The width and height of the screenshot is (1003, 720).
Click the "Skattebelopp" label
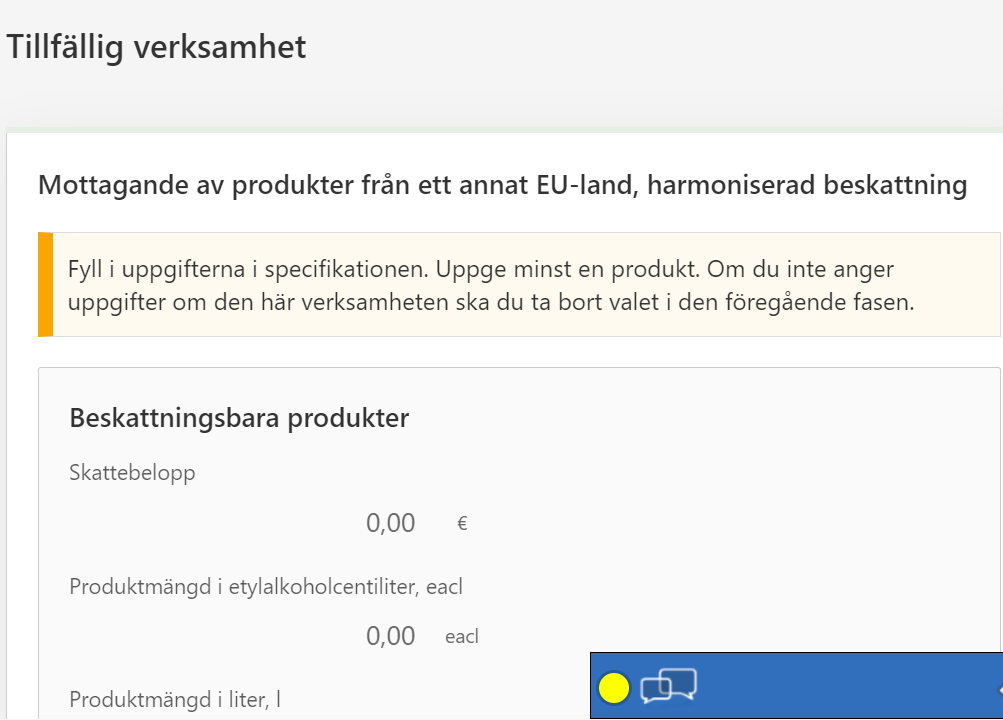click(132, 473)
